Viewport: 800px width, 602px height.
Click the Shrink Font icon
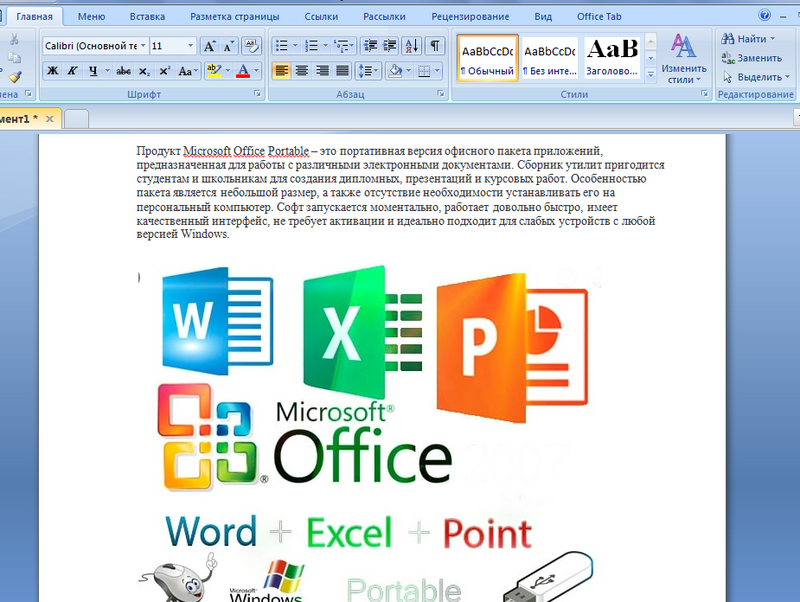coord(229,46)
